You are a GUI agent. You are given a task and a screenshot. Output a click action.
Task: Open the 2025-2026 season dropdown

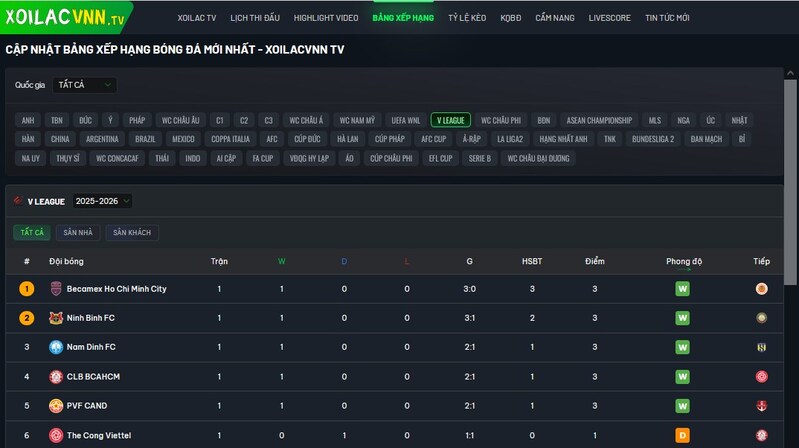tap(101, 201)
